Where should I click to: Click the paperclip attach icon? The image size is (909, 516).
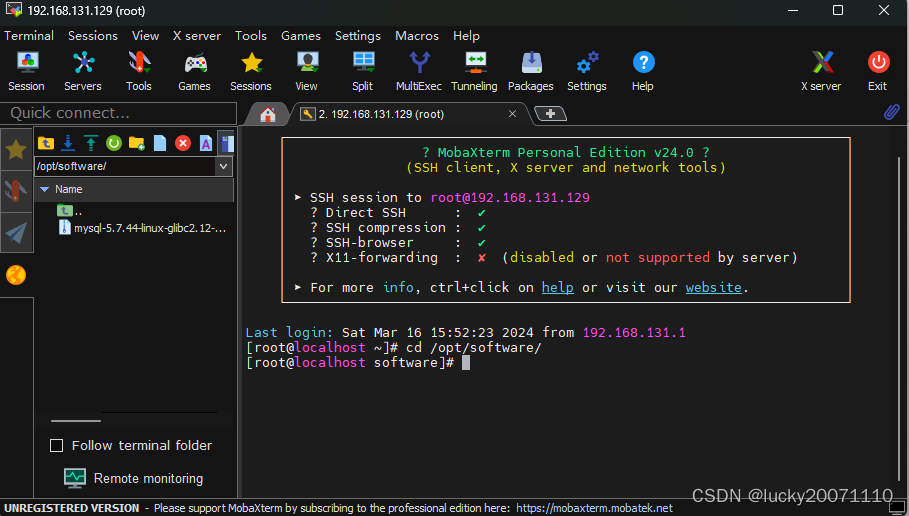[x=892, y=112]
